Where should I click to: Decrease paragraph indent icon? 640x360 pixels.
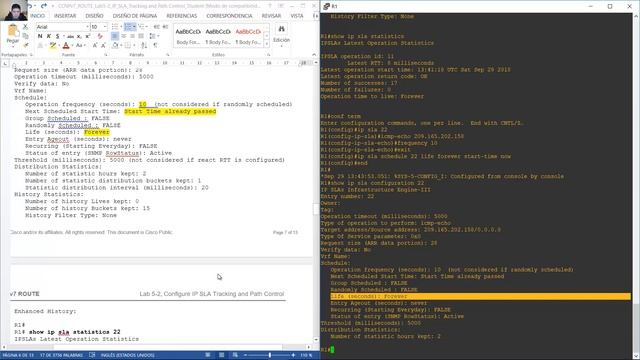pos(156,27)
